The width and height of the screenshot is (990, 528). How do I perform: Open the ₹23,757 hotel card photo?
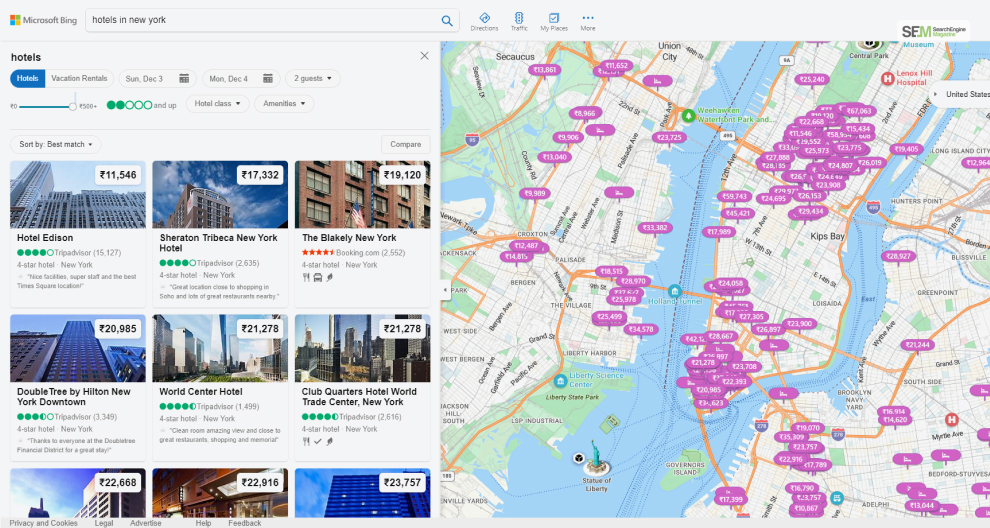362,493
